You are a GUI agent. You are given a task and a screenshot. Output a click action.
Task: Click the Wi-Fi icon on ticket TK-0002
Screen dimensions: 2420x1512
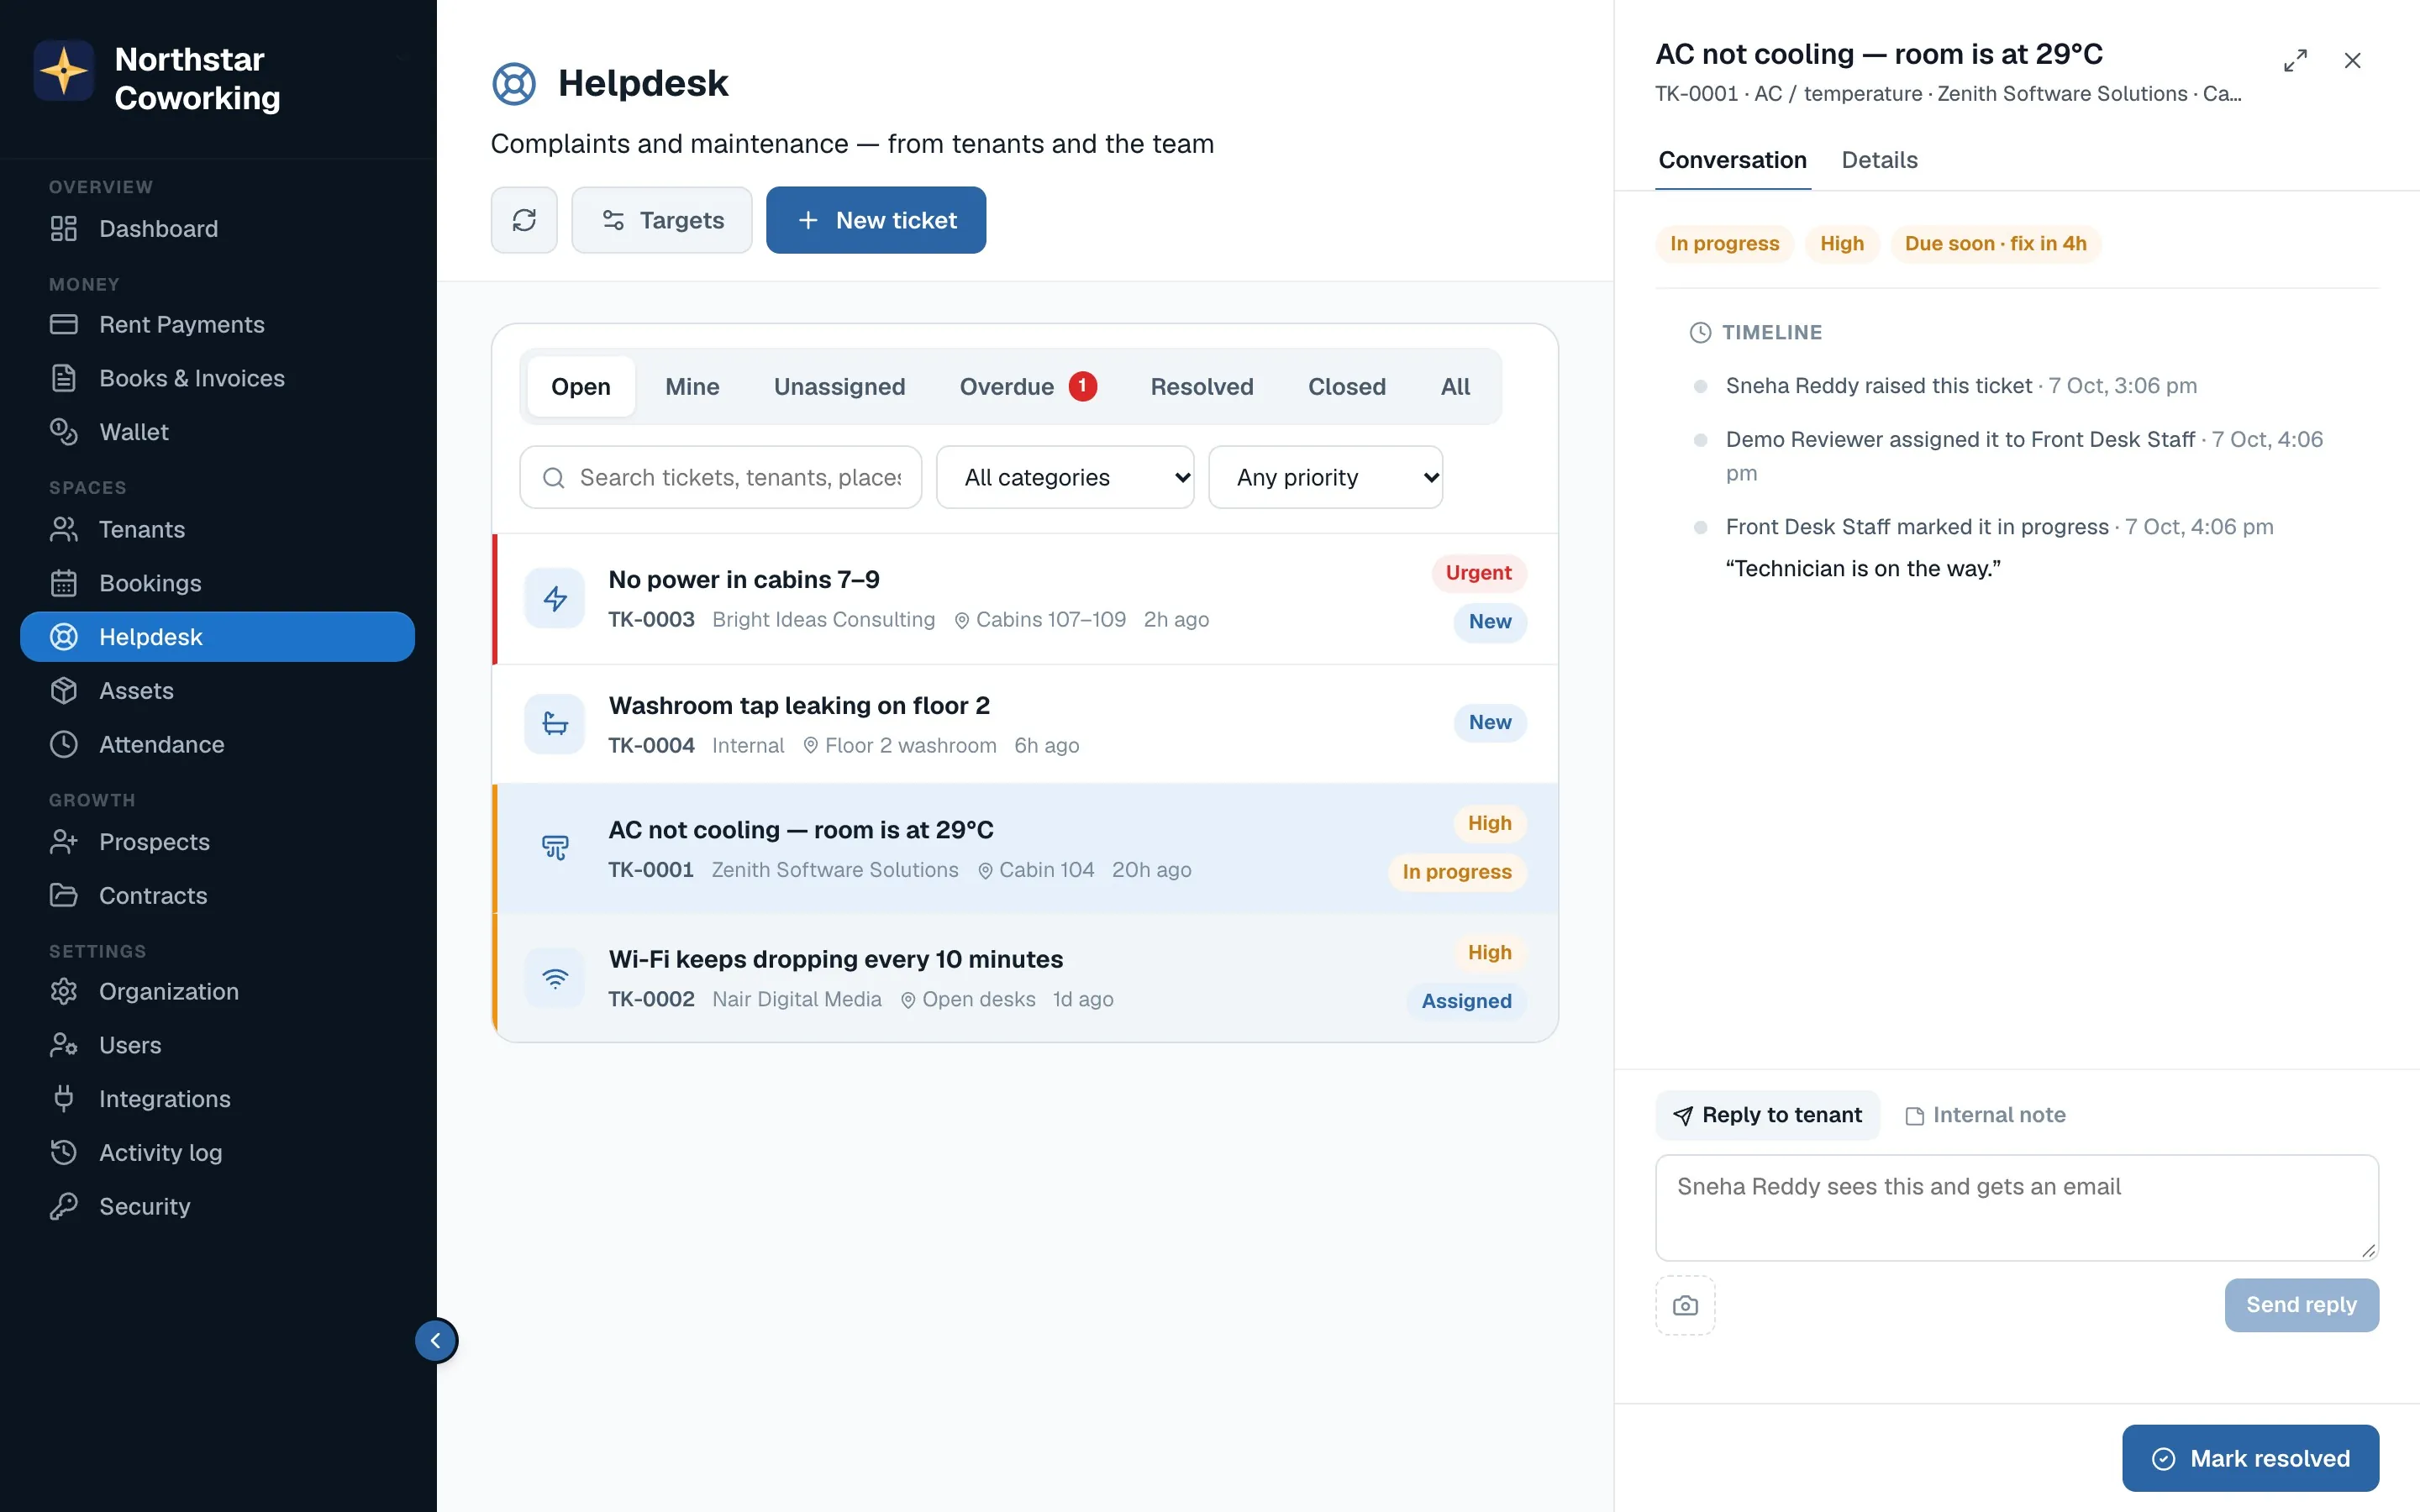555,977
